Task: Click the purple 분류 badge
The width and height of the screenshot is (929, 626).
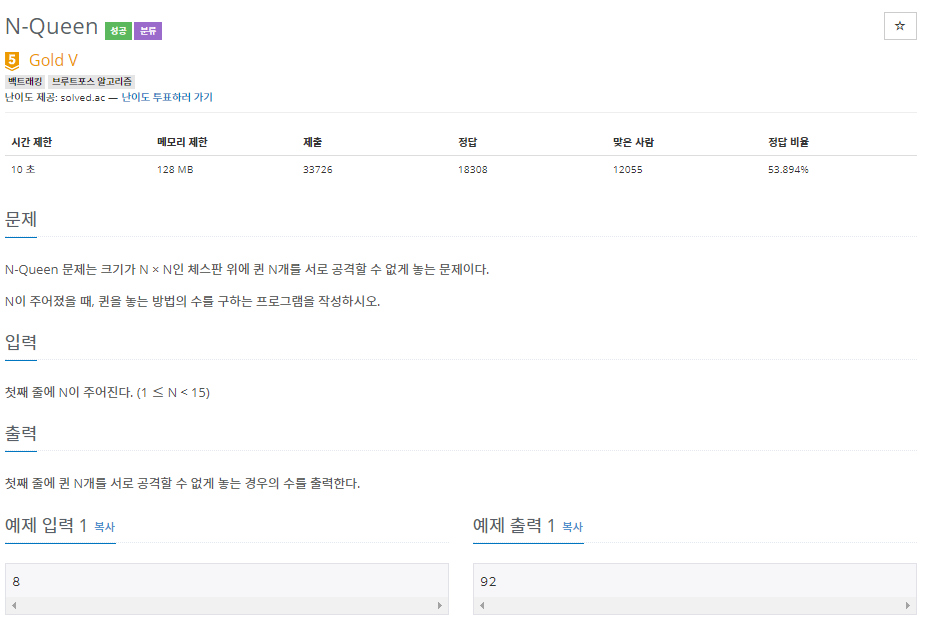Action: click(x=148, y=31)
